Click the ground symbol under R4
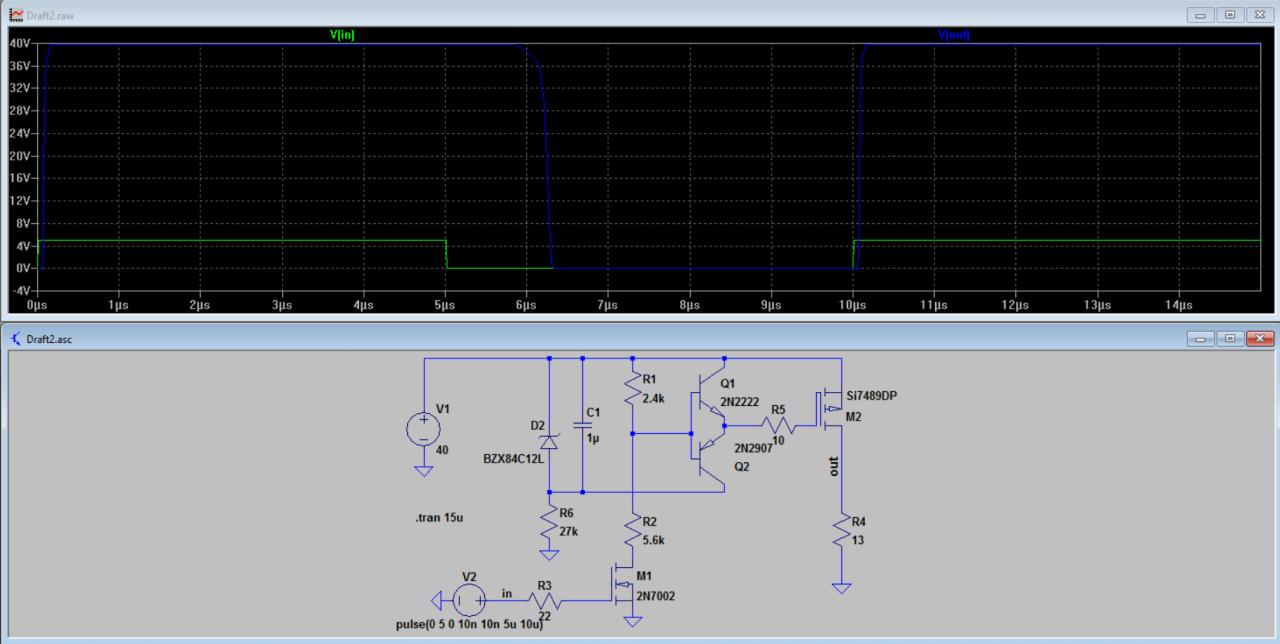1280x644 pixels. pos(841,588)
